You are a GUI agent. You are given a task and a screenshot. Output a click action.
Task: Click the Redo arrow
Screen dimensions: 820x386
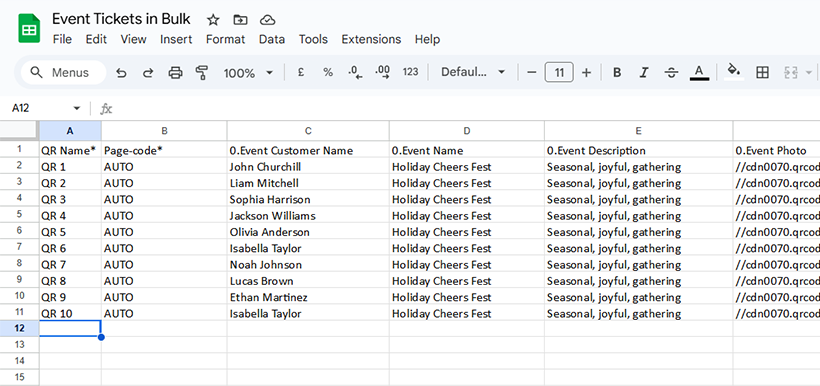click(148, 73)
